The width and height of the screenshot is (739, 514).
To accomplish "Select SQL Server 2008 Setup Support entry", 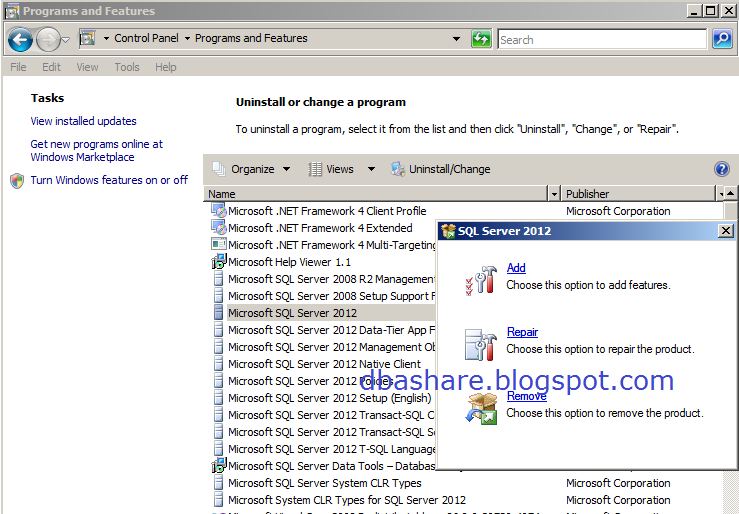I will 331,296.
